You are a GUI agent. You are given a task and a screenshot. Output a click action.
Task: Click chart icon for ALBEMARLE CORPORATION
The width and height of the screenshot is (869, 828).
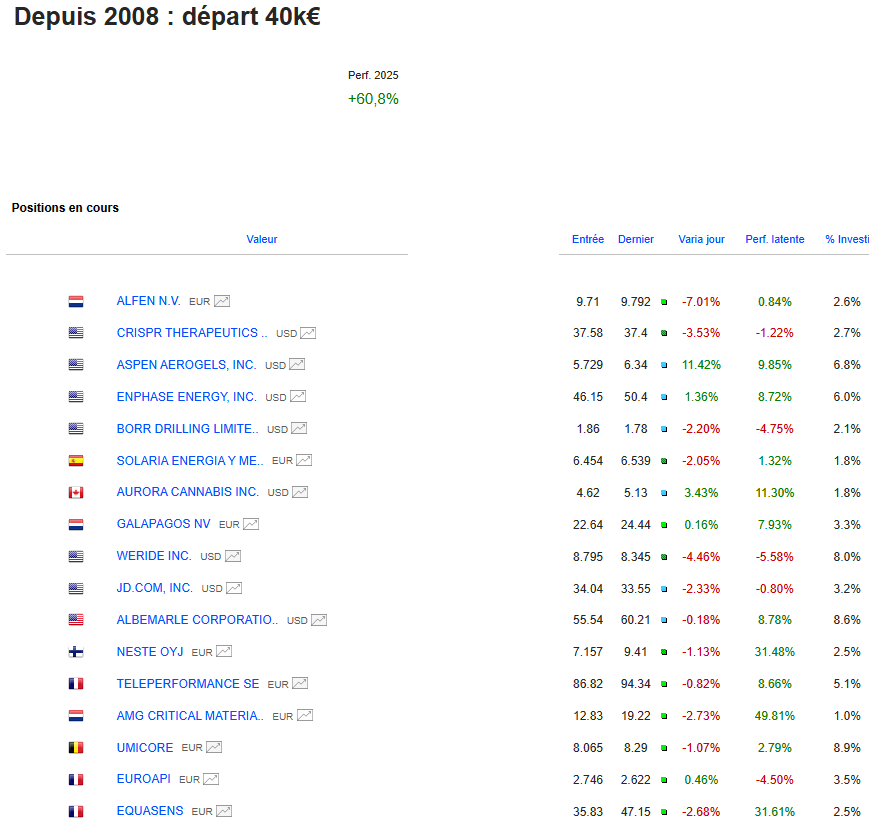click(x=319, y=620)
